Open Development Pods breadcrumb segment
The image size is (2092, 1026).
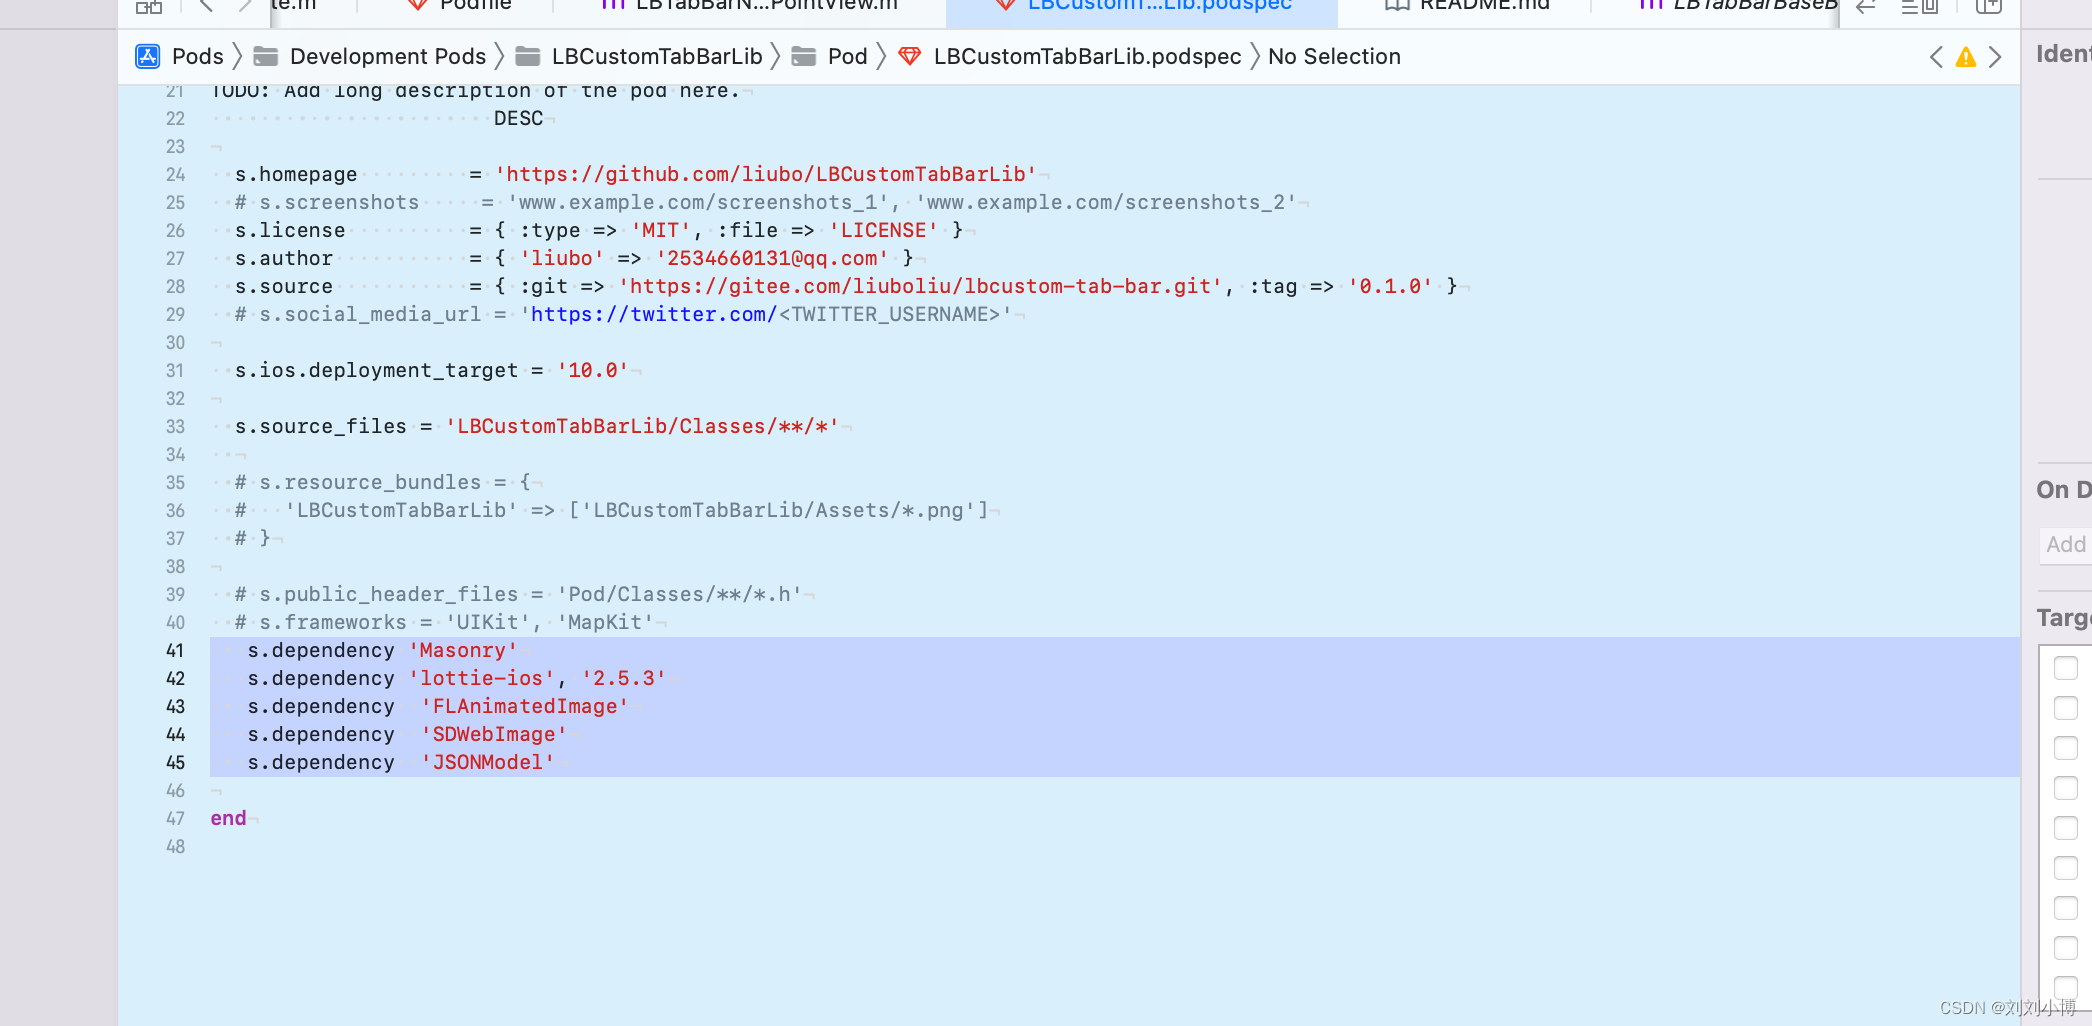(388, 56)
